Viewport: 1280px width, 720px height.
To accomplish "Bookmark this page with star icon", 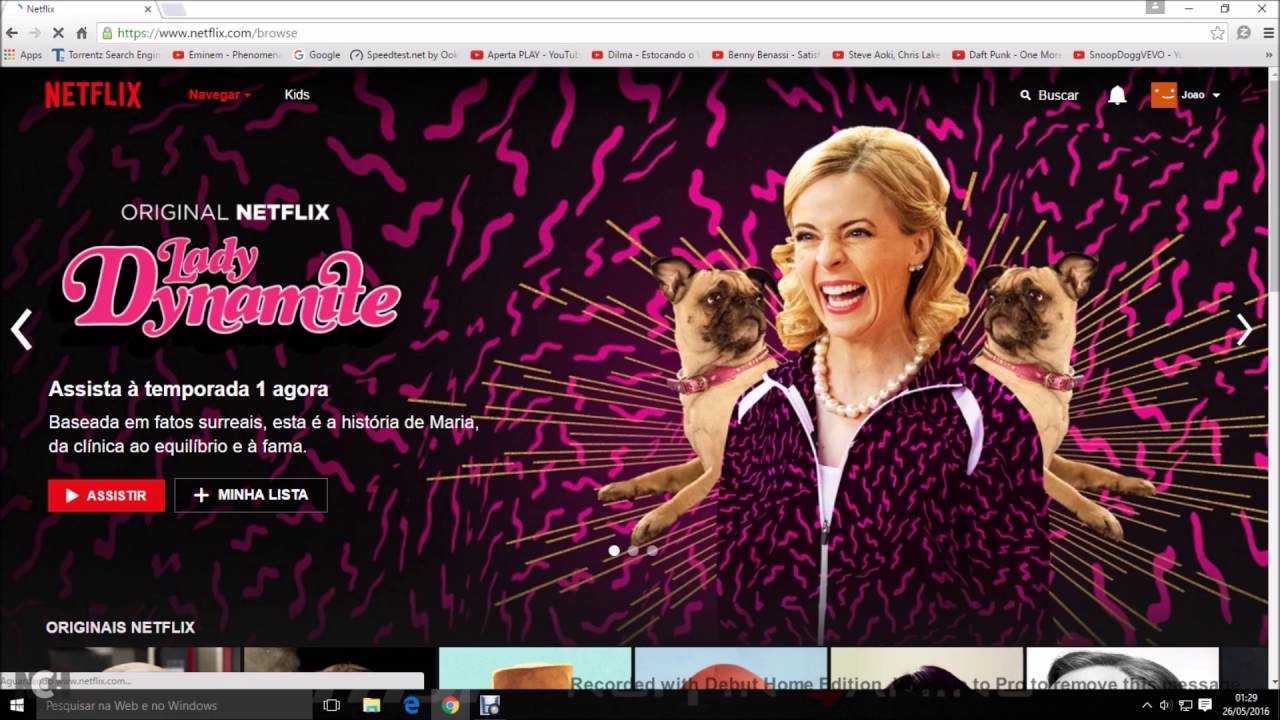I will click(1217, 33).
